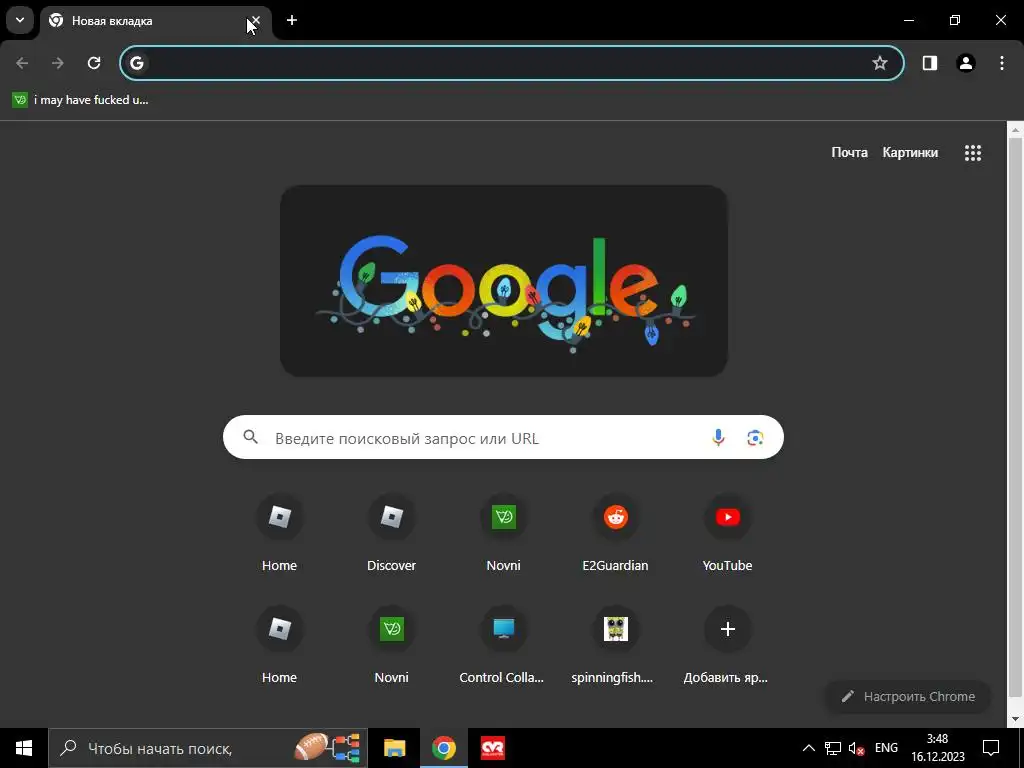This screenshot has height=768, width=1024.
Task: Select the Новая вкладка tab
Action: click(x=155, y=21)
